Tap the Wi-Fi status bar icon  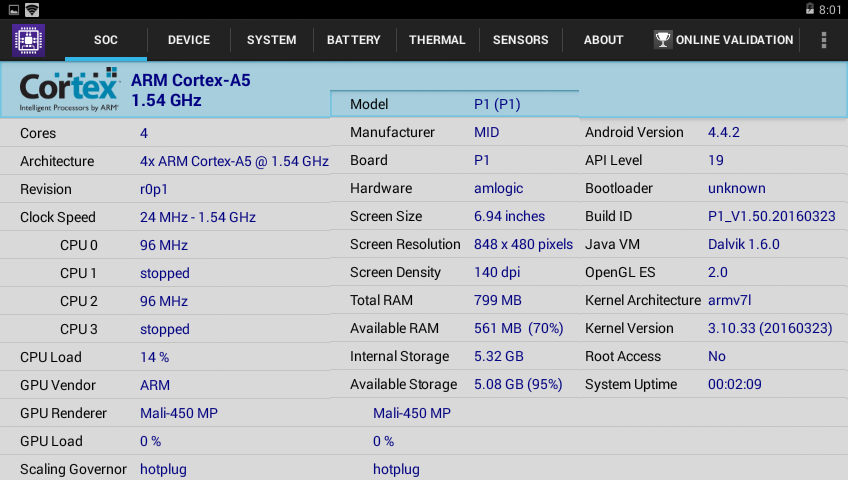tap(32, 10)
